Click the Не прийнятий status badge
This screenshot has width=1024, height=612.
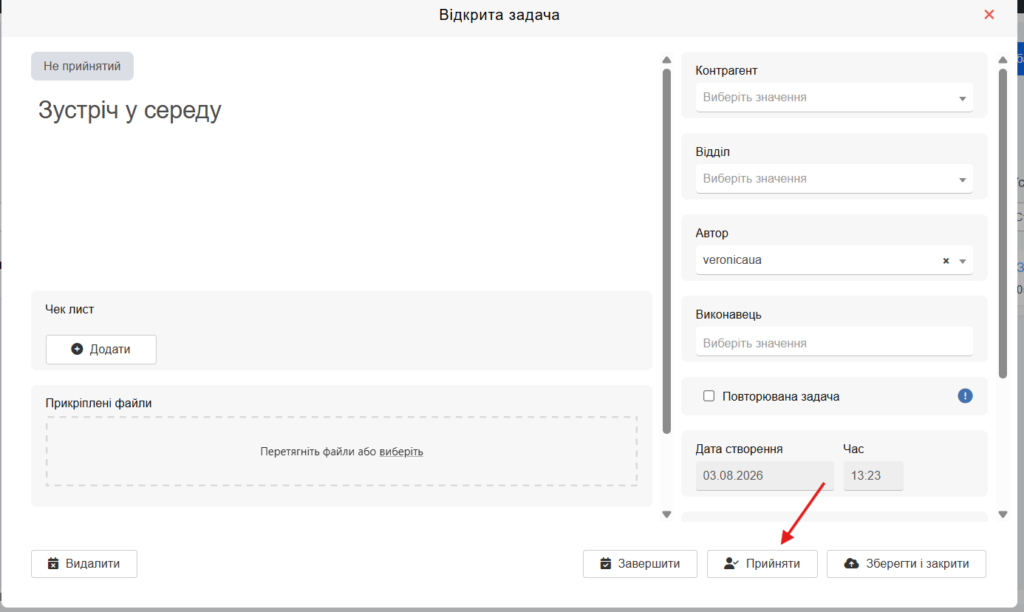click(x=82, y=66)
